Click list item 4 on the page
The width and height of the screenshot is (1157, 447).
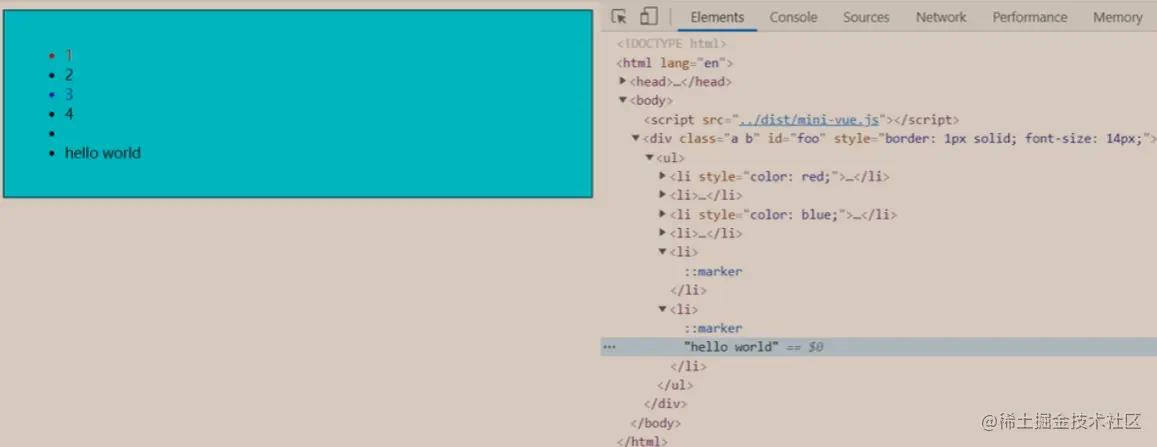tap(69, 114)
